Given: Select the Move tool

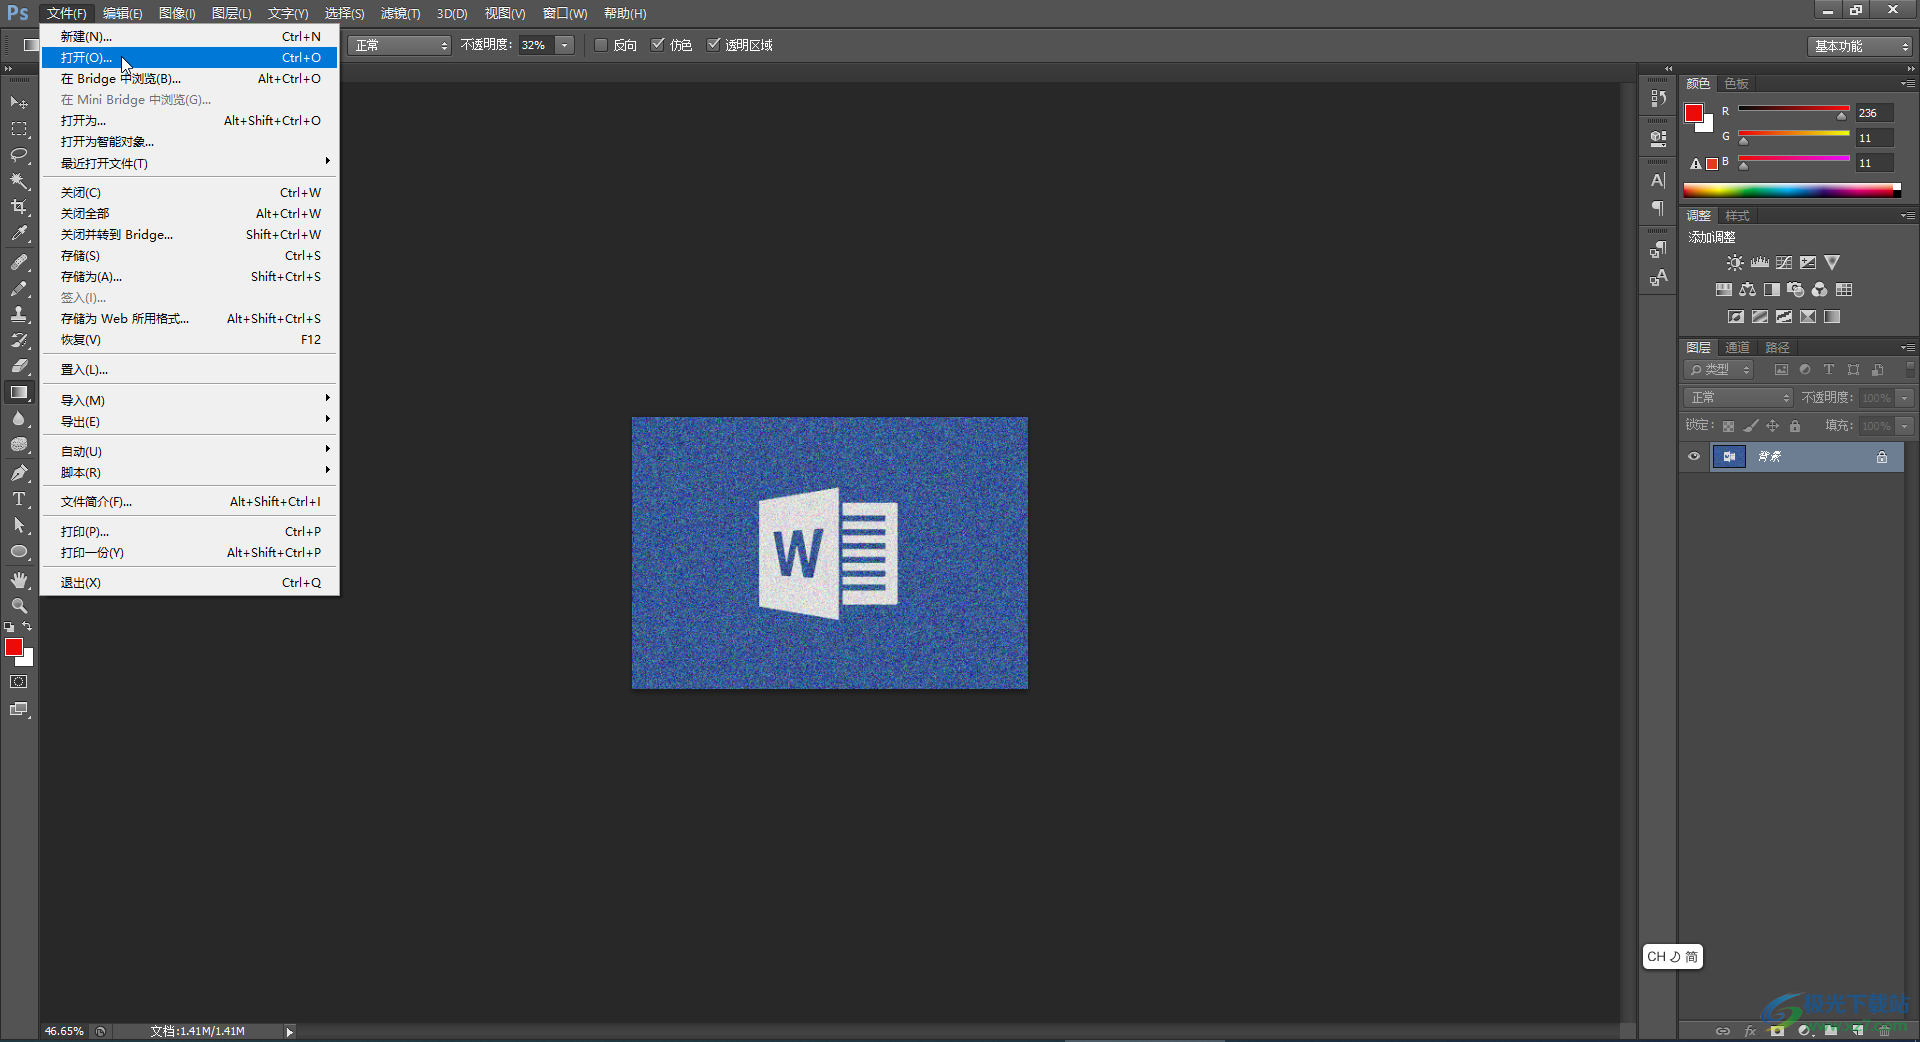Looking at the screenshot, I should pos(19,102).
